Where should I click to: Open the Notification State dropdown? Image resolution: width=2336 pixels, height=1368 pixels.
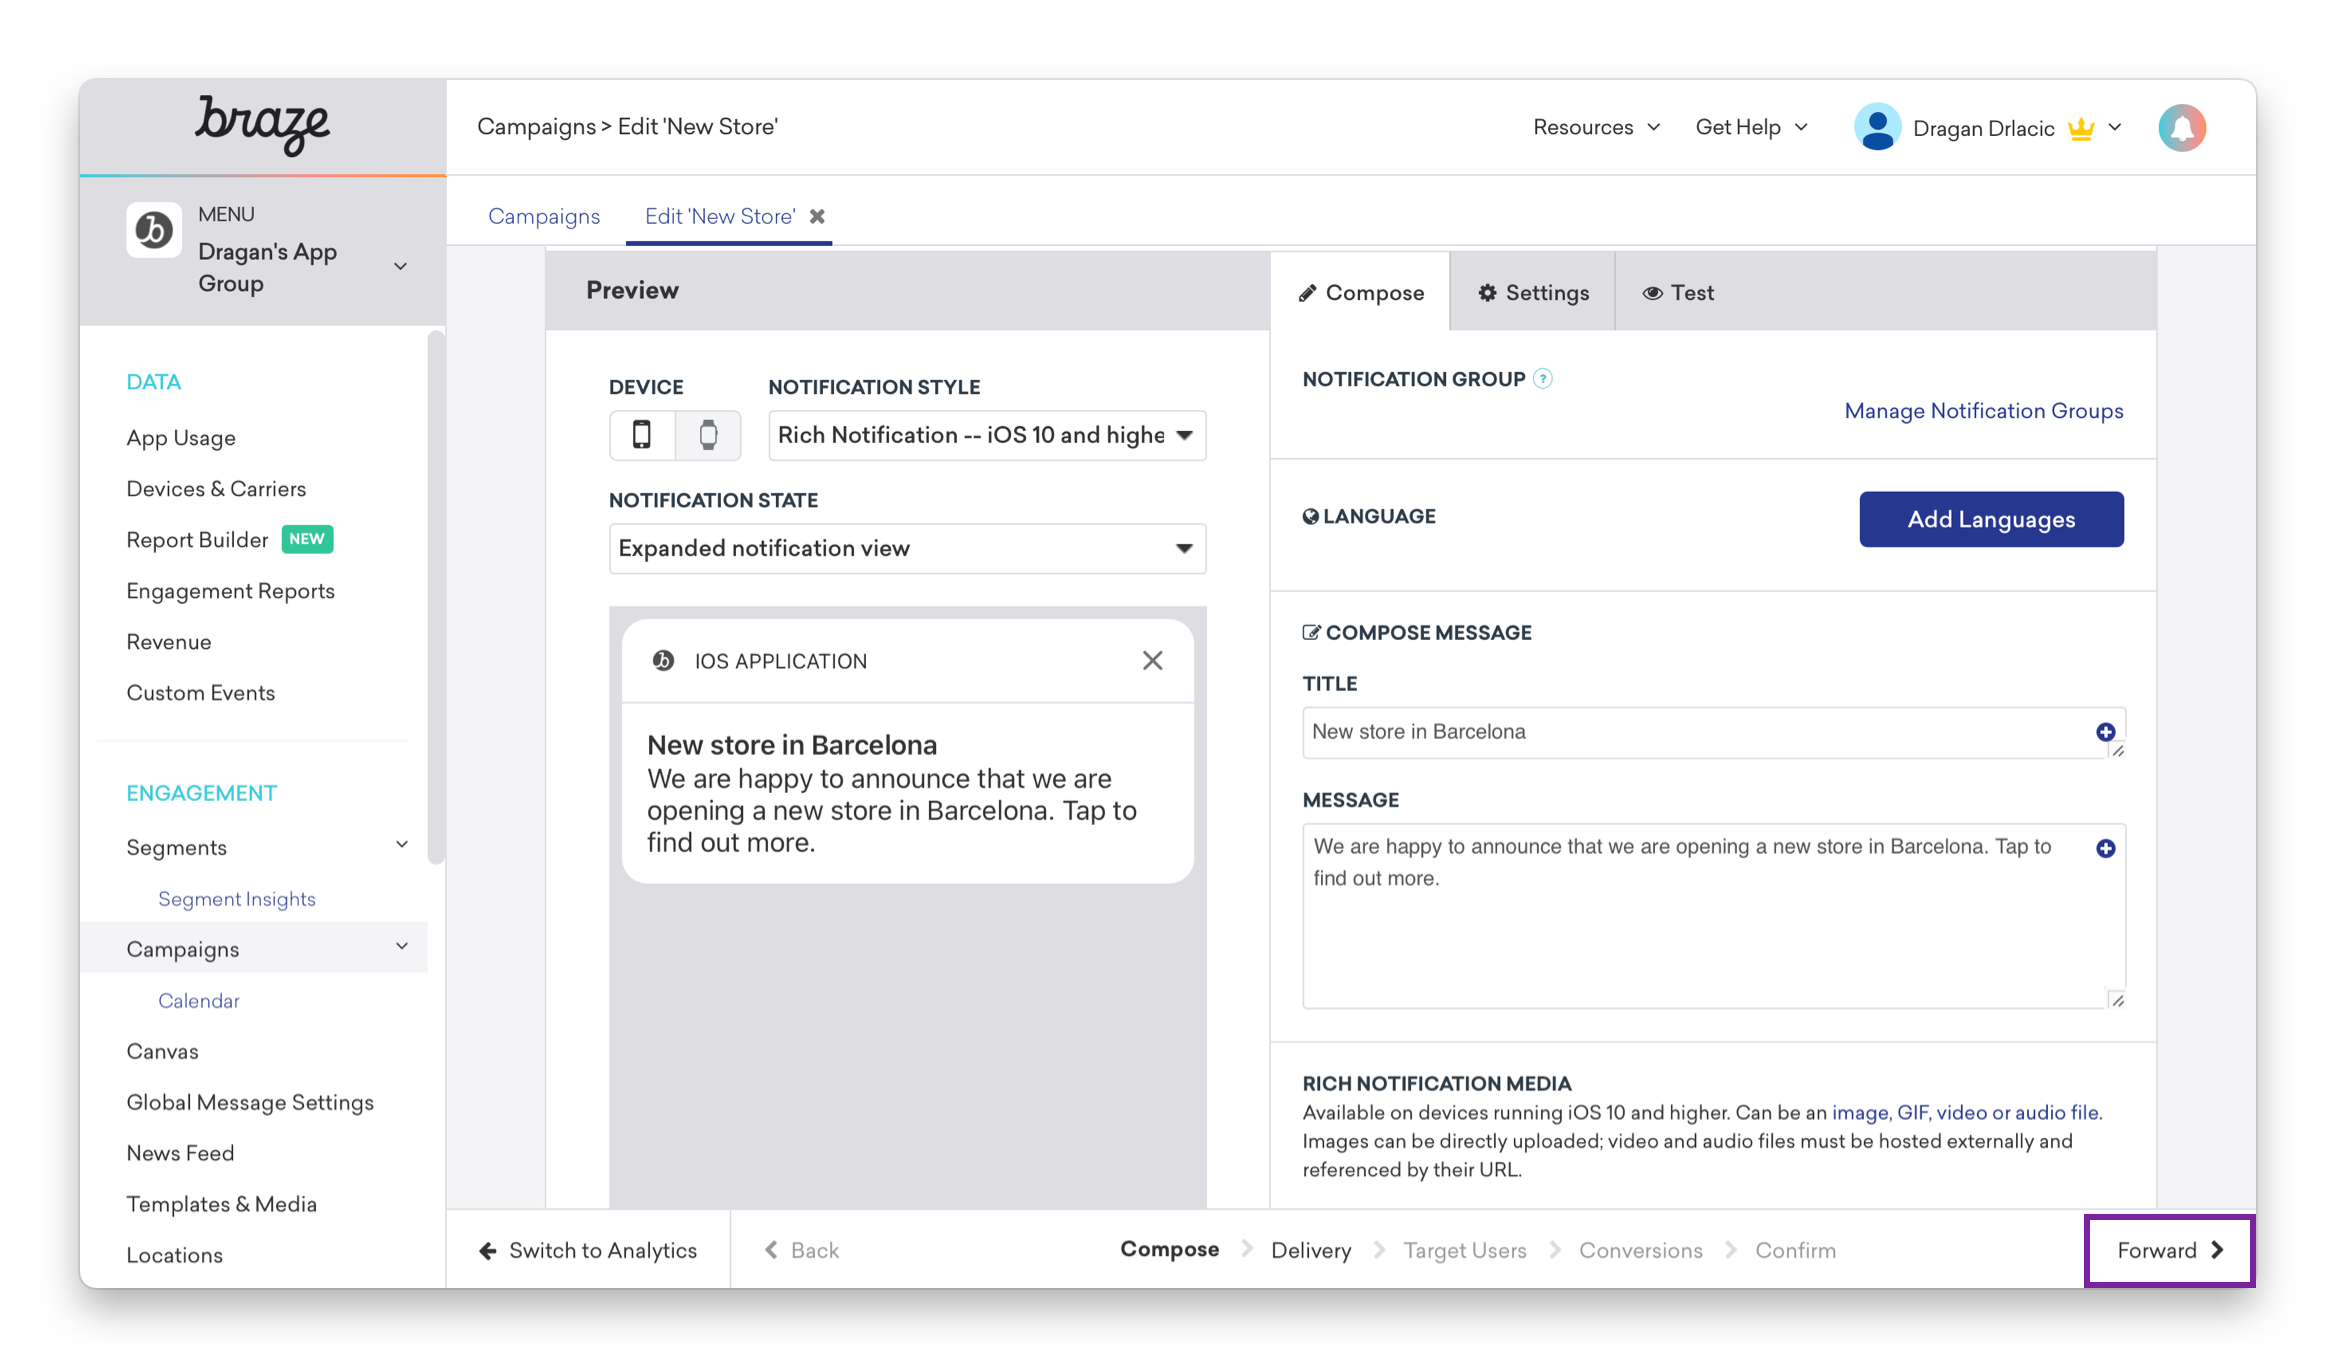click(907, 548)
